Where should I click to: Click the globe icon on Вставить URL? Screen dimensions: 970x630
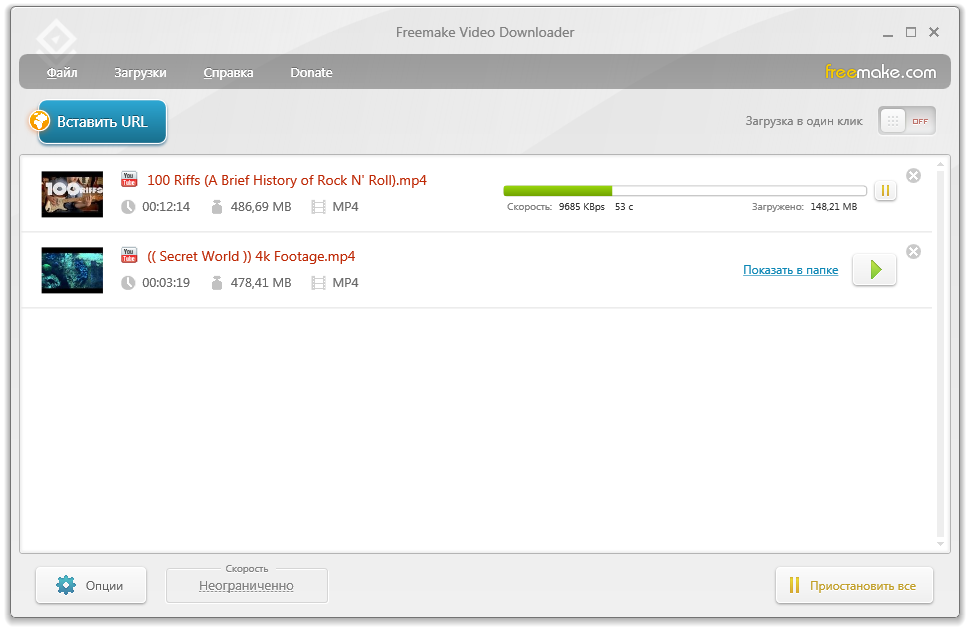click(40, 120)
